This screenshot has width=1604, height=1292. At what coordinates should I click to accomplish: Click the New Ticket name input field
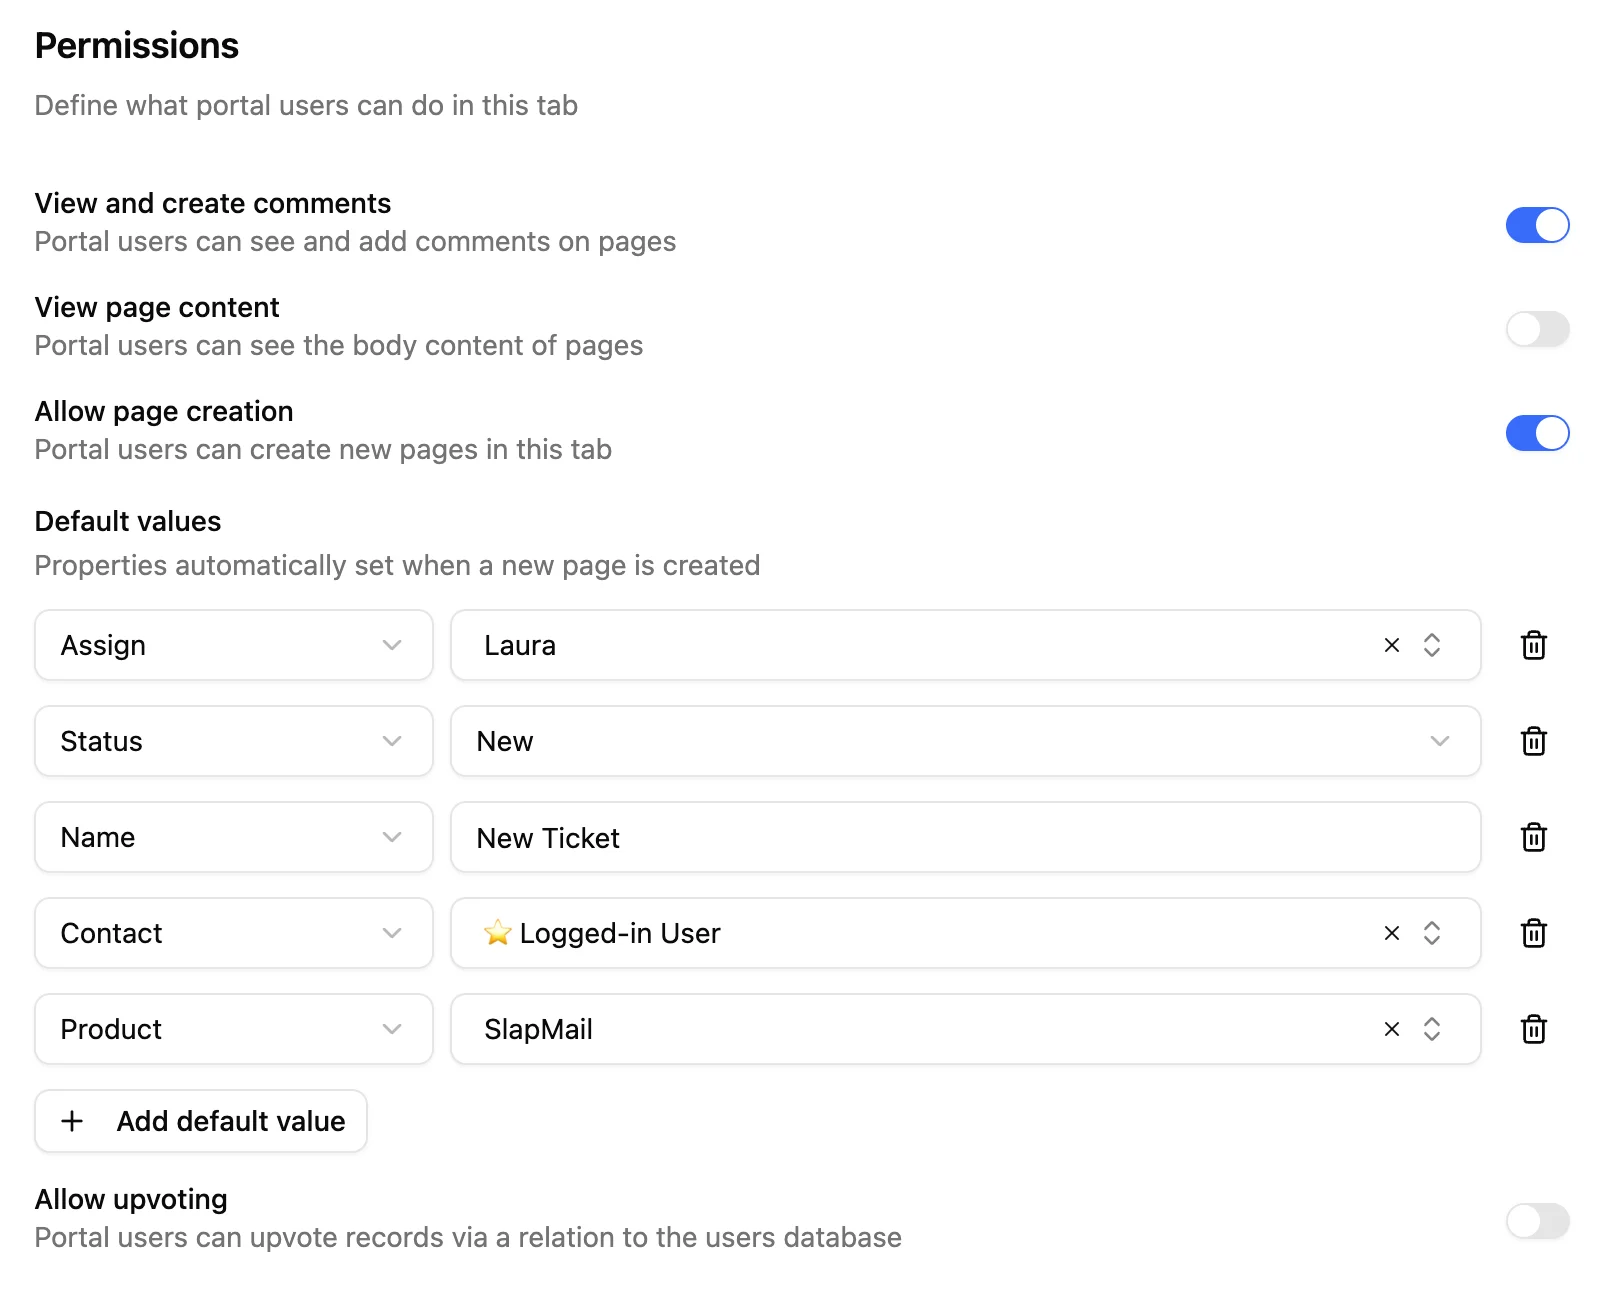click(965, 837)
